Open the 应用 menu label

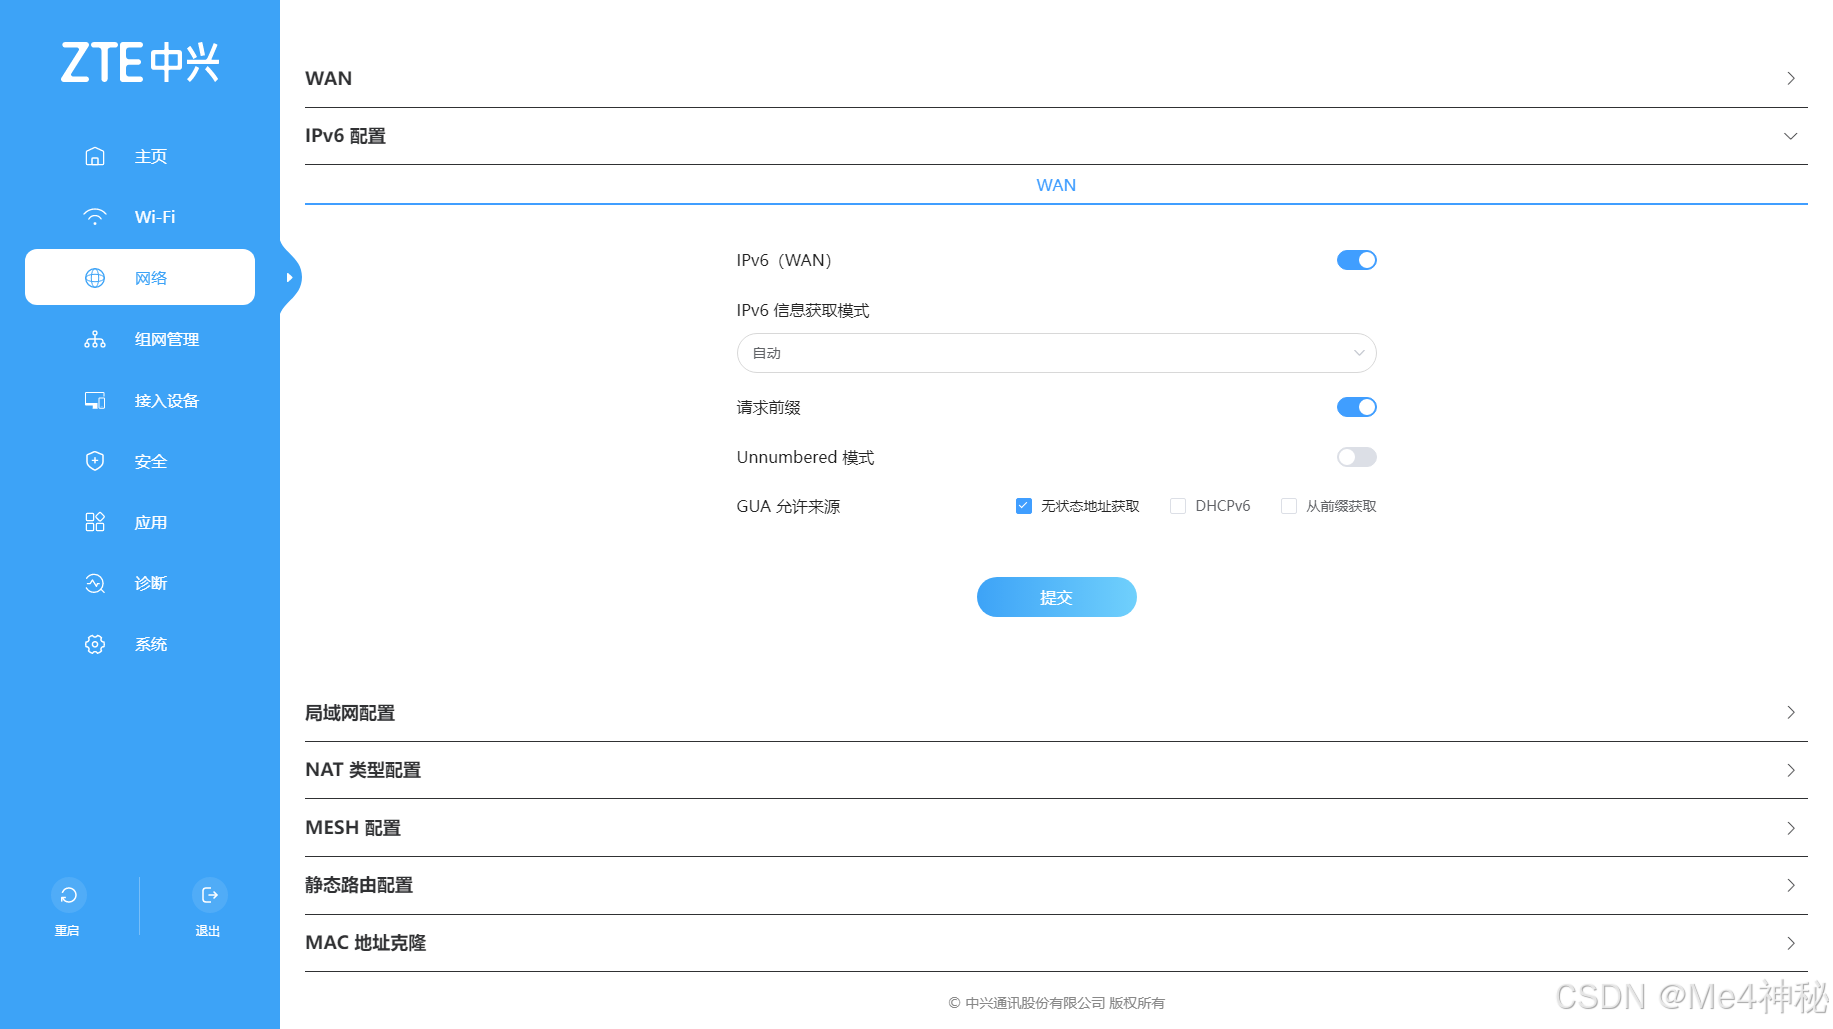151,522
